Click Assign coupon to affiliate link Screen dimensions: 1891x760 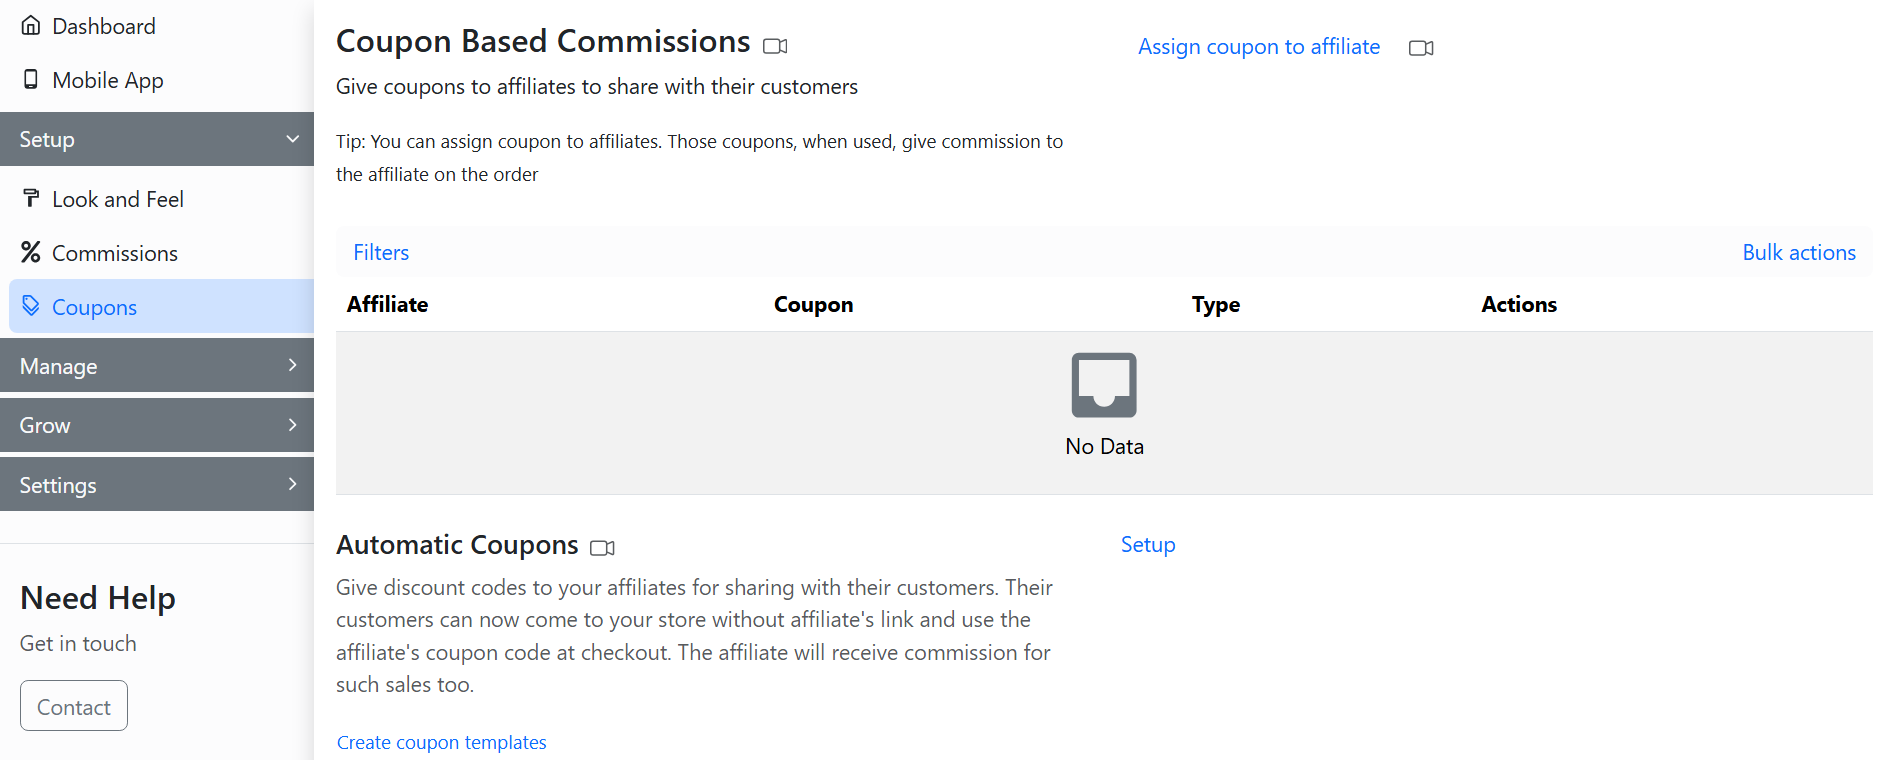[1258, 47]
